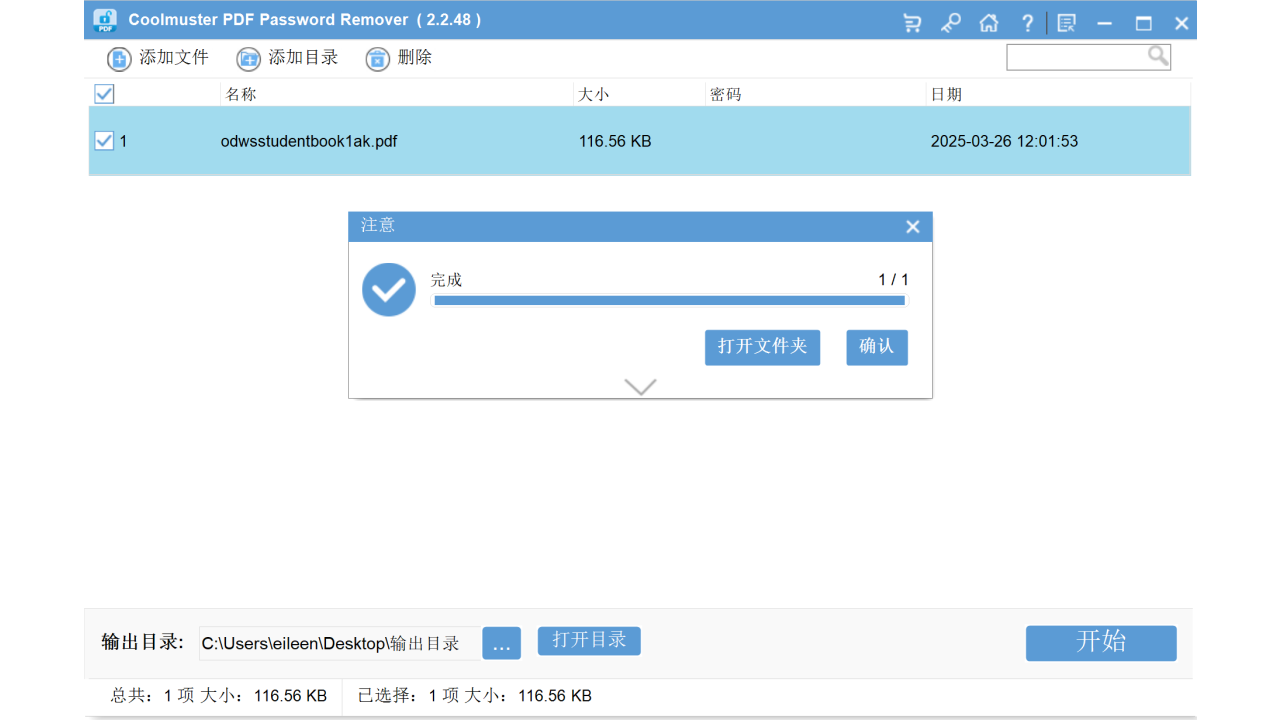Click the feedback log icon in title bar
Image resolution: width=1280 pixels, height=720 pixels.
click(x=1065, y=22)
